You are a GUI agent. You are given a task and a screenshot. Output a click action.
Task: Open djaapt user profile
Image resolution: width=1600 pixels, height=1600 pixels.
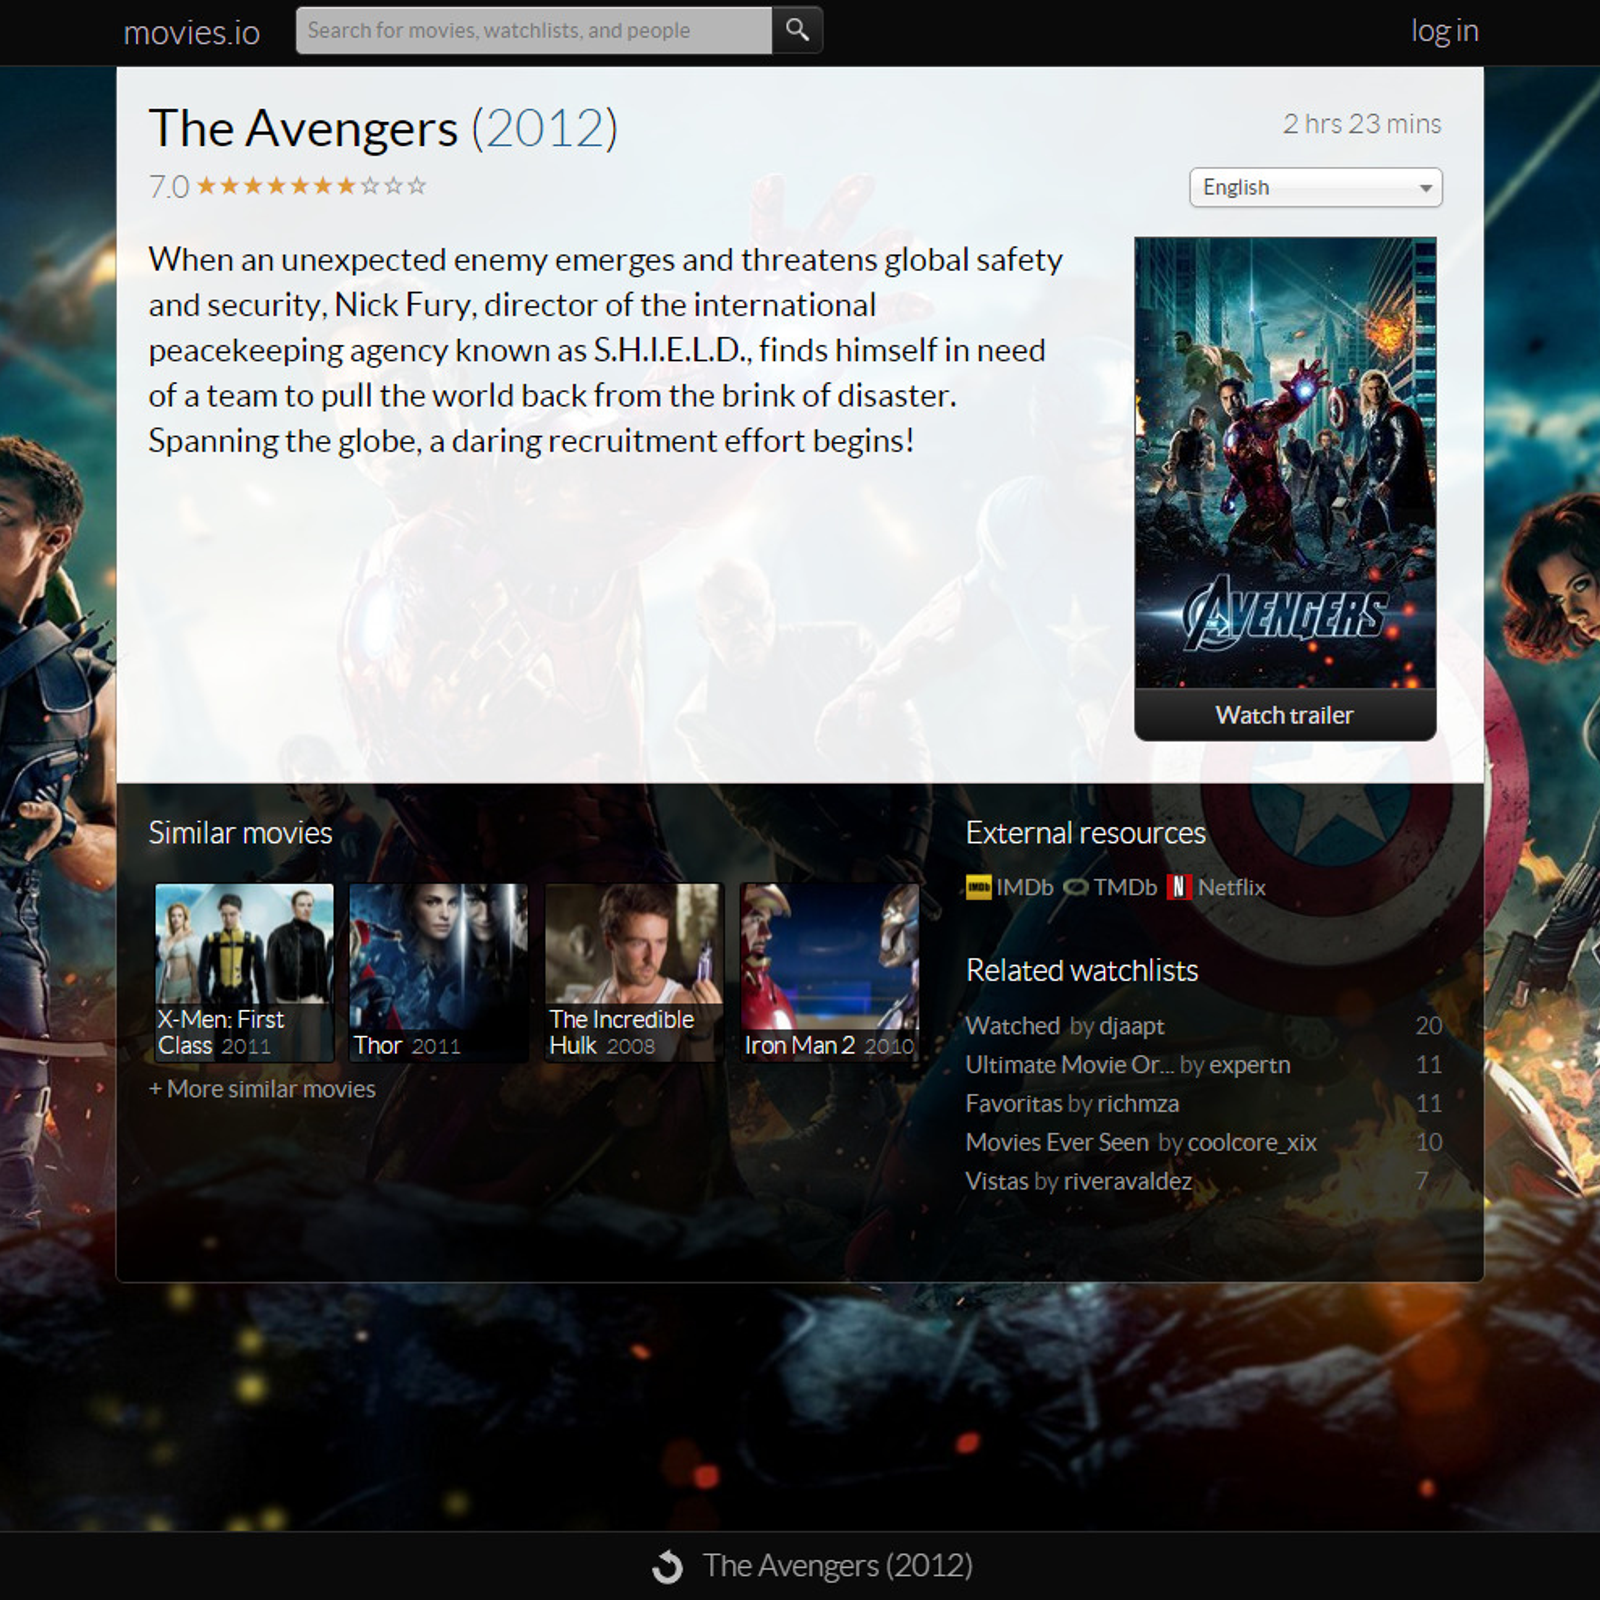coord(1132,1026)
